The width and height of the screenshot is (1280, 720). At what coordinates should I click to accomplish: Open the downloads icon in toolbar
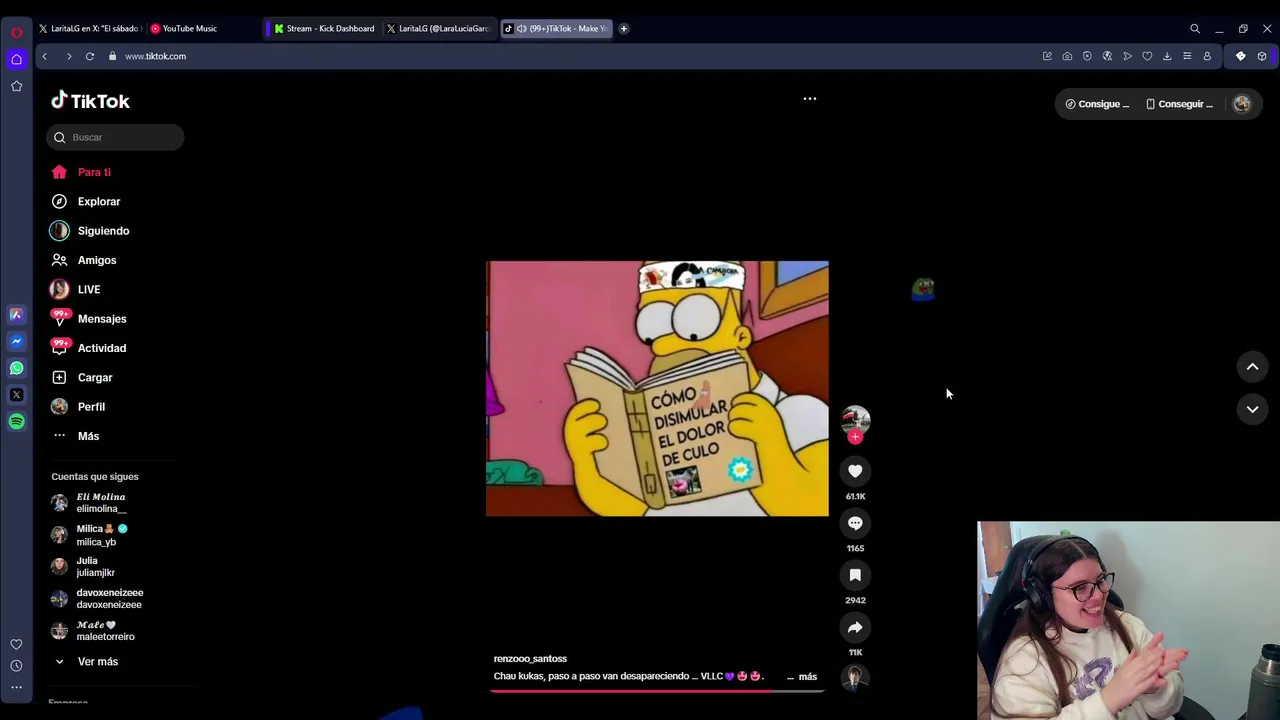(x=1167, y=56)
